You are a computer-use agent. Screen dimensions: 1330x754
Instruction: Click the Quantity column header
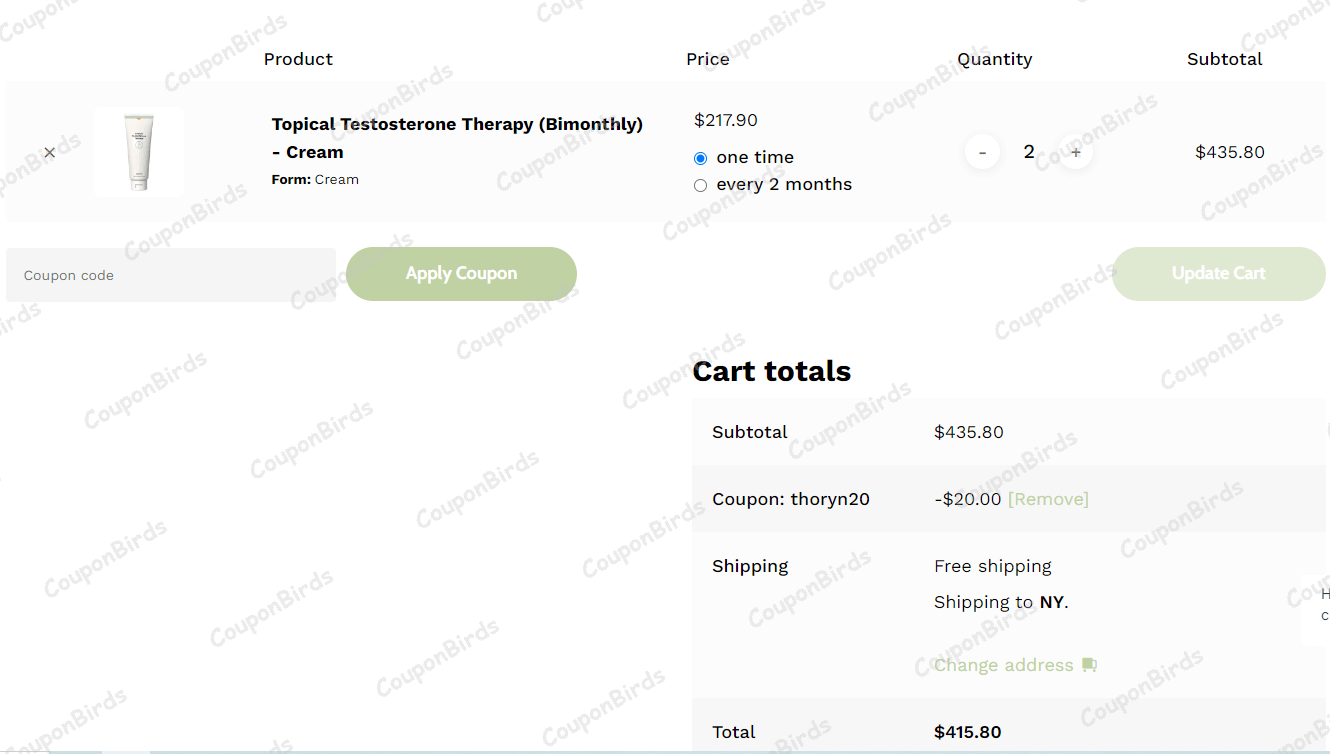[x=994, y=59]
